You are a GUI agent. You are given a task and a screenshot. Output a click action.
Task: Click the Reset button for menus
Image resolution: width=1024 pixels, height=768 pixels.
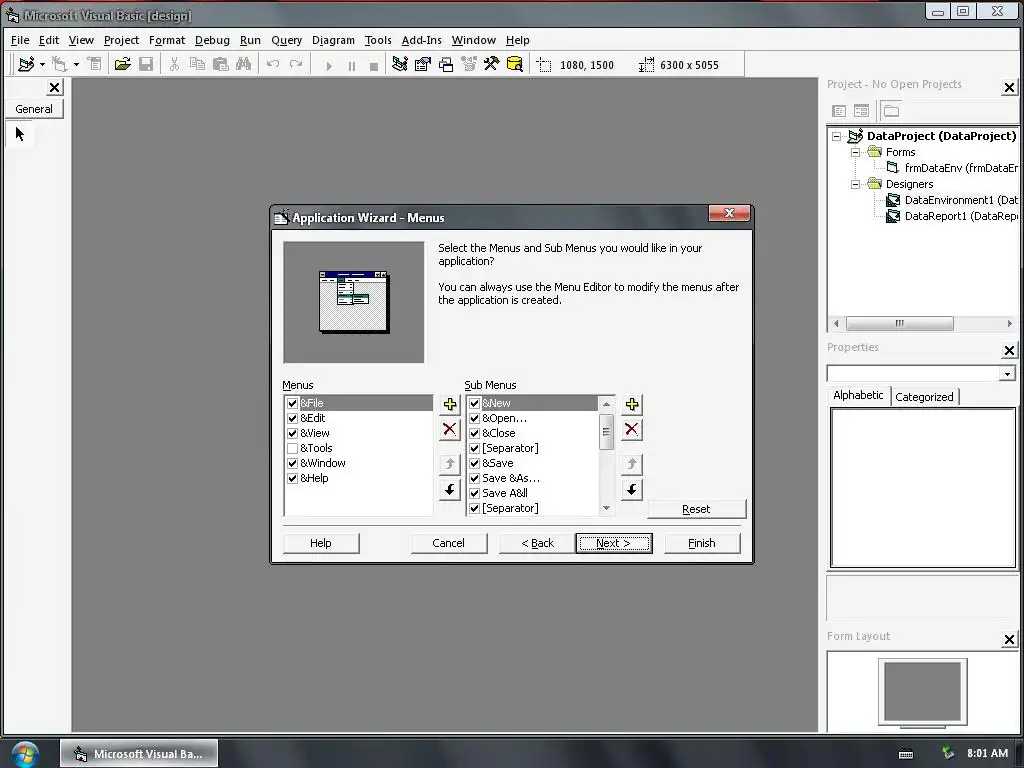pyautogui.click(x=696, y=509)
